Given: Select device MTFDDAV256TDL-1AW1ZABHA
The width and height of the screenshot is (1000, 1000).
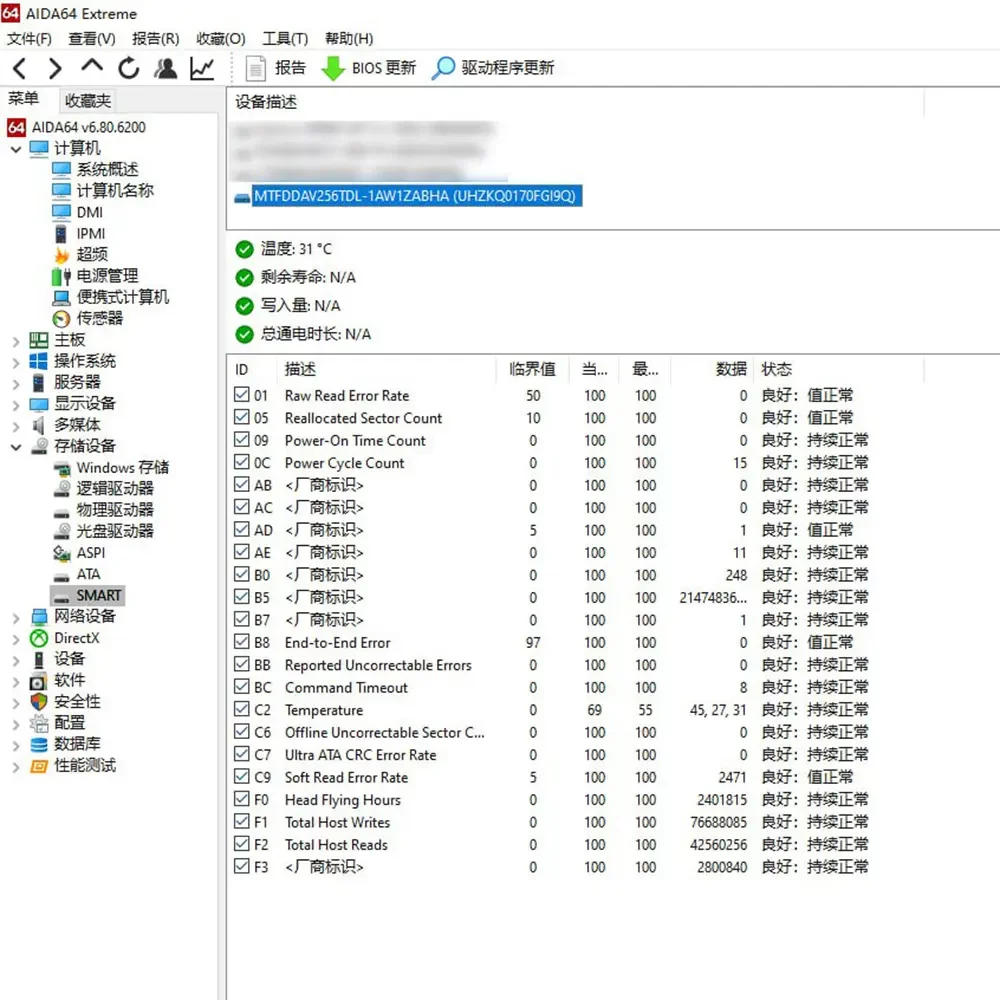Looking at the screenshot, I should [x=415, y=195].
